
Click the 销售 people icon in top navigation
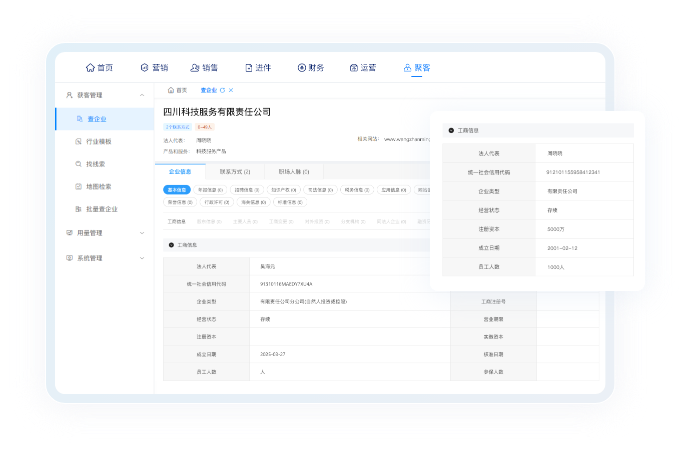pyautogui.click(x=194, y=68)
